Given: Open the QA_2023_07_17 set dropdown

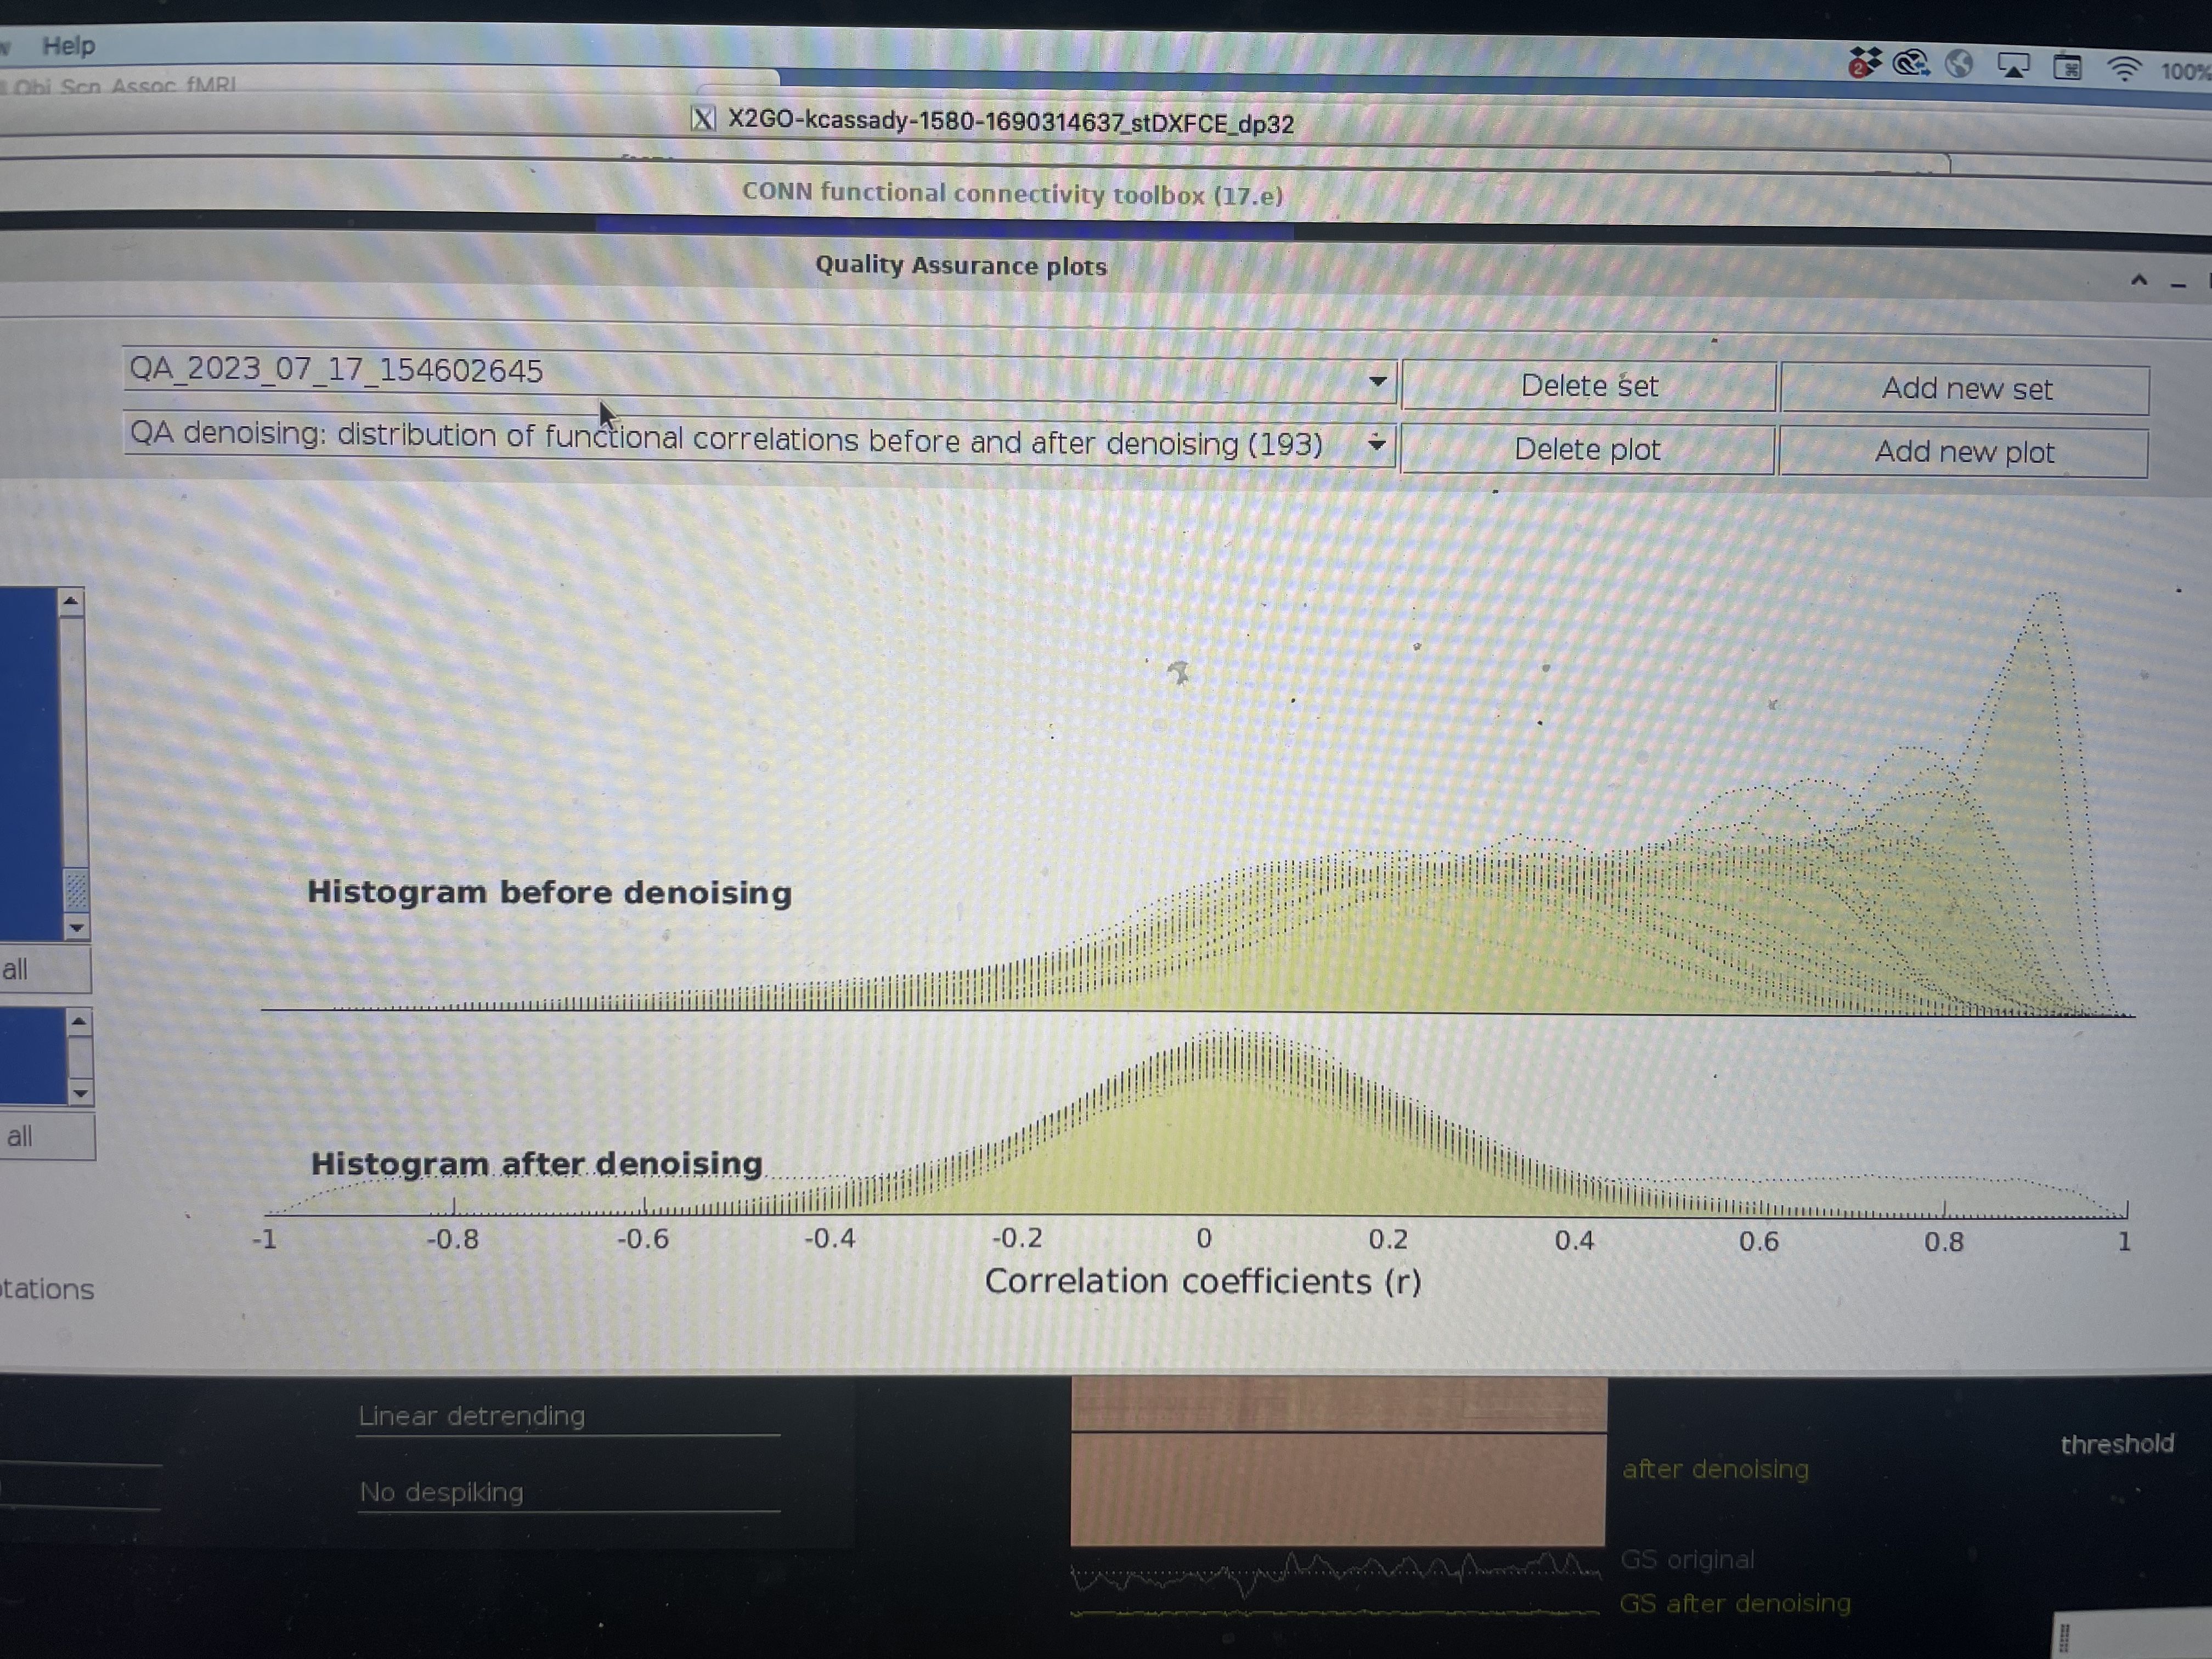Looking at the screenshot, I should (x=1377, y=381).
